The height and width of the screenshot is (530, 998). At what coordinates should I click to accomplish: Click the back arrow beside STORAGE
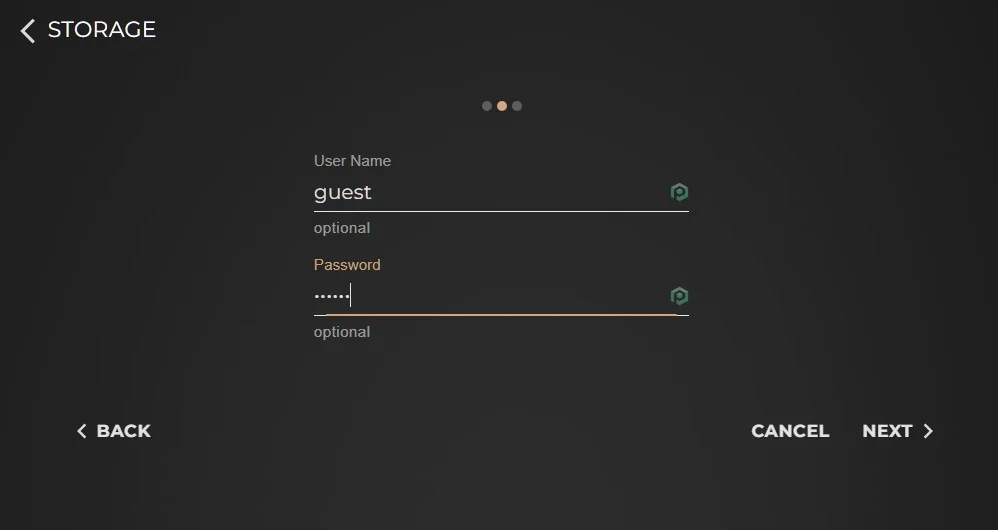pos(27,31)
